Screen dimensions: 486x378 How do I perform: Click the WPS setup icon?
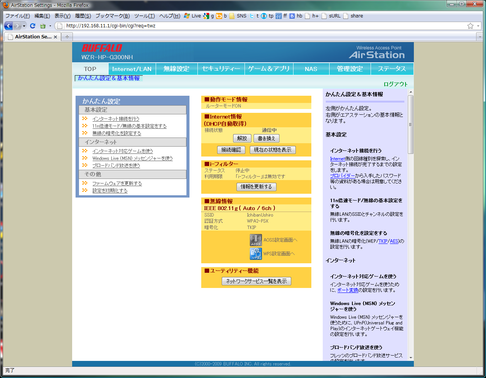[x=256, y=254]
